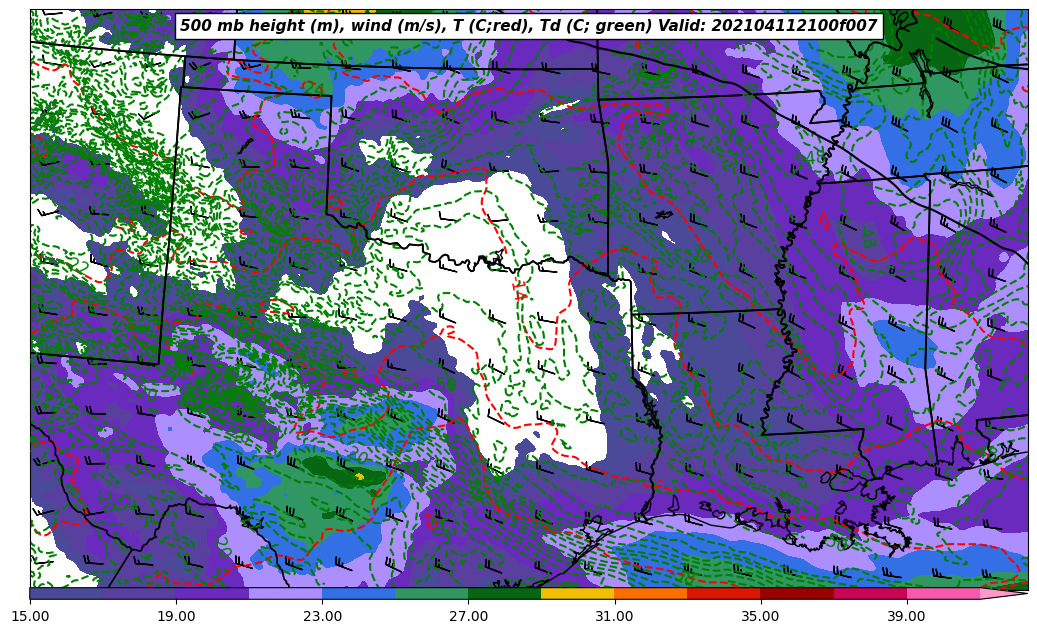The height and width of the screenshot is (633, 1037).
Task: Select the bright red colorbar segment
Action: (x=723, y=593)
